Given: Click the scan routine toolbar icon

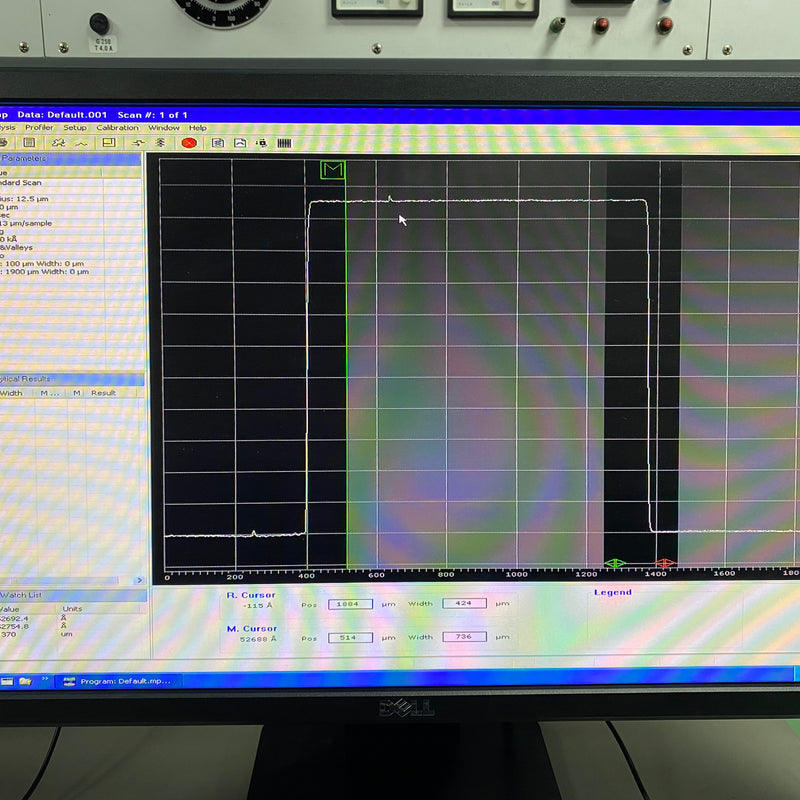Looking at the screenshot, I should tap(58, 143).
